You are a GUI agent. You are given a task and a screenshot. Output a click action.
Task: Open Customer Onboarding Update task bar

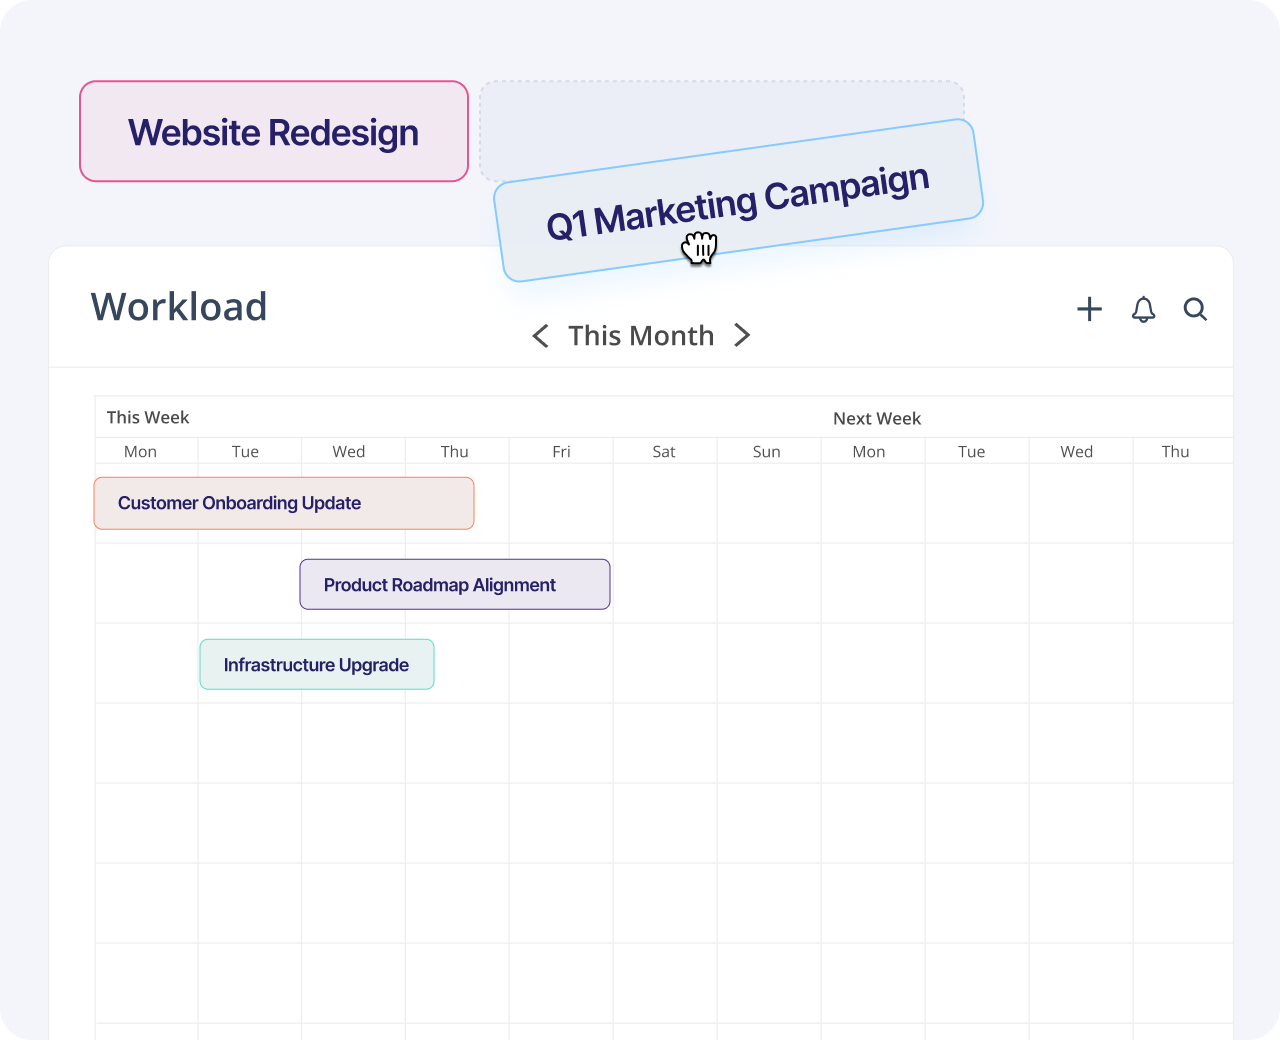point(284,503)
